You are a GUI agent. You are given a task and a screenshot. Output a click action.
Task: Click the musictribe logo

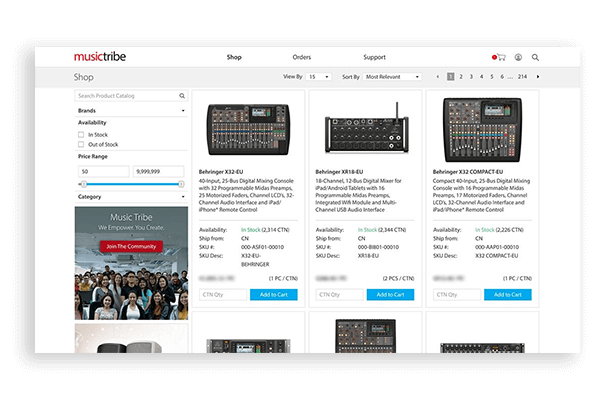(100, 56)
